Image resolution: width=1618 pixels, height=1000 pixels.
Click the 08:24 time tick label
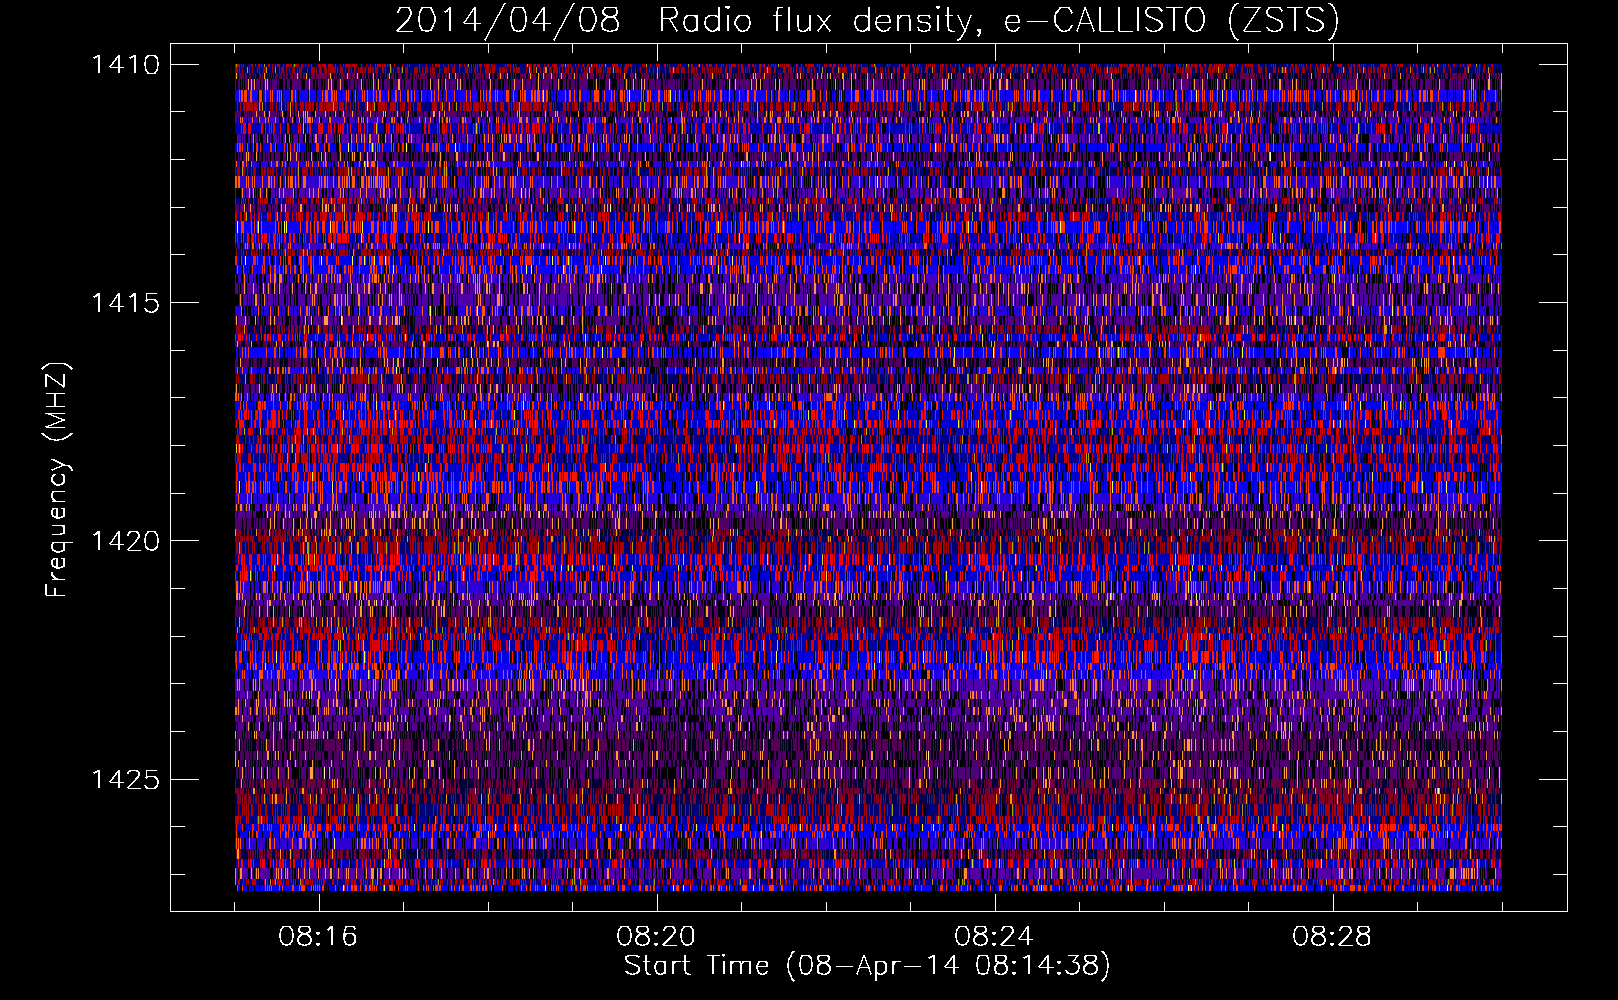994,937
